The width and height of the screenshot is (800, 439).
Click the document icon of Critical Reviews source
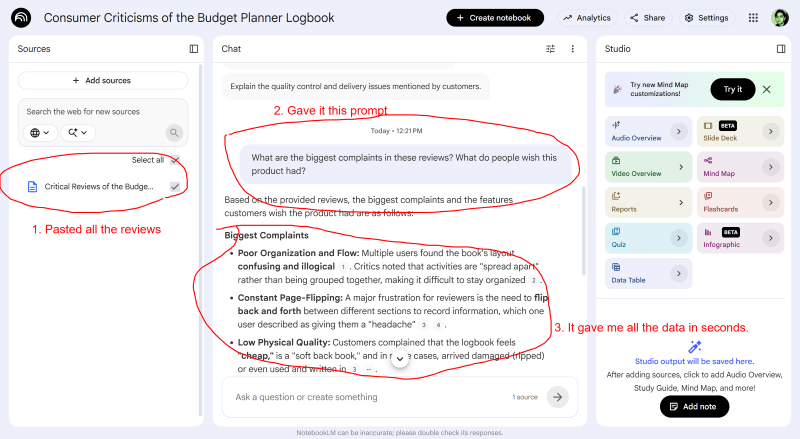[32, 187]
